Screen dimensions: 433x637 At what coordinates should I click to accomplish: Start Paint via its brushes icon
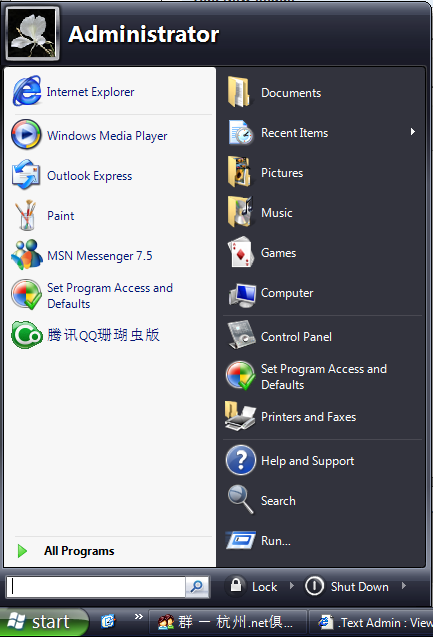pyautogui.click(x=26, y=215)
